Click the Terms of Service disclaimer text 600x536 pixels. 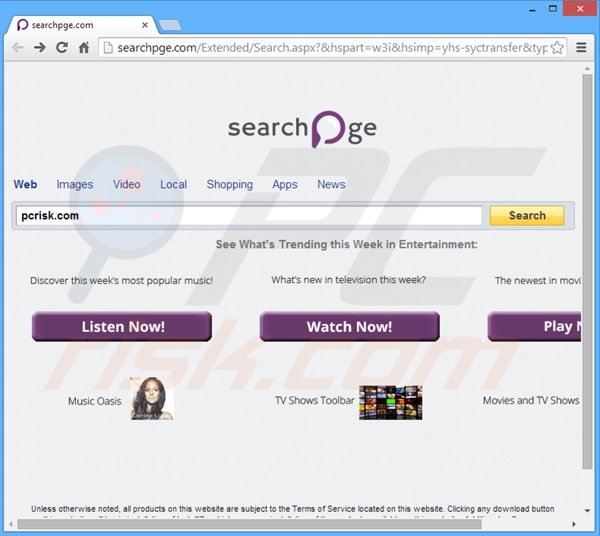coord(292,509)
